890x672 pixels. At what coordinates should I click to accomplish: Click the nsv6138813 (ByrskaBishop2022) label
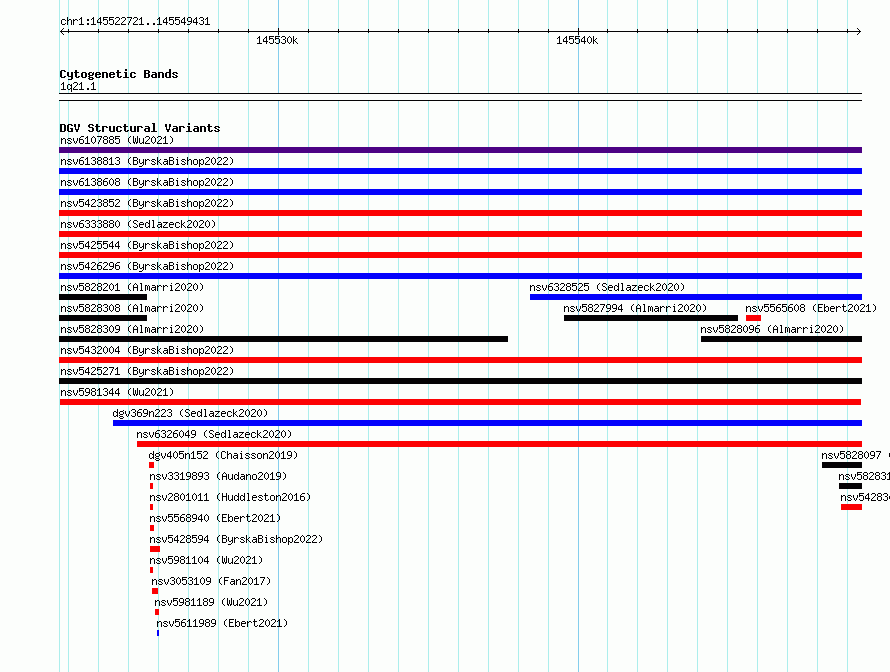(x=147, y=161)
